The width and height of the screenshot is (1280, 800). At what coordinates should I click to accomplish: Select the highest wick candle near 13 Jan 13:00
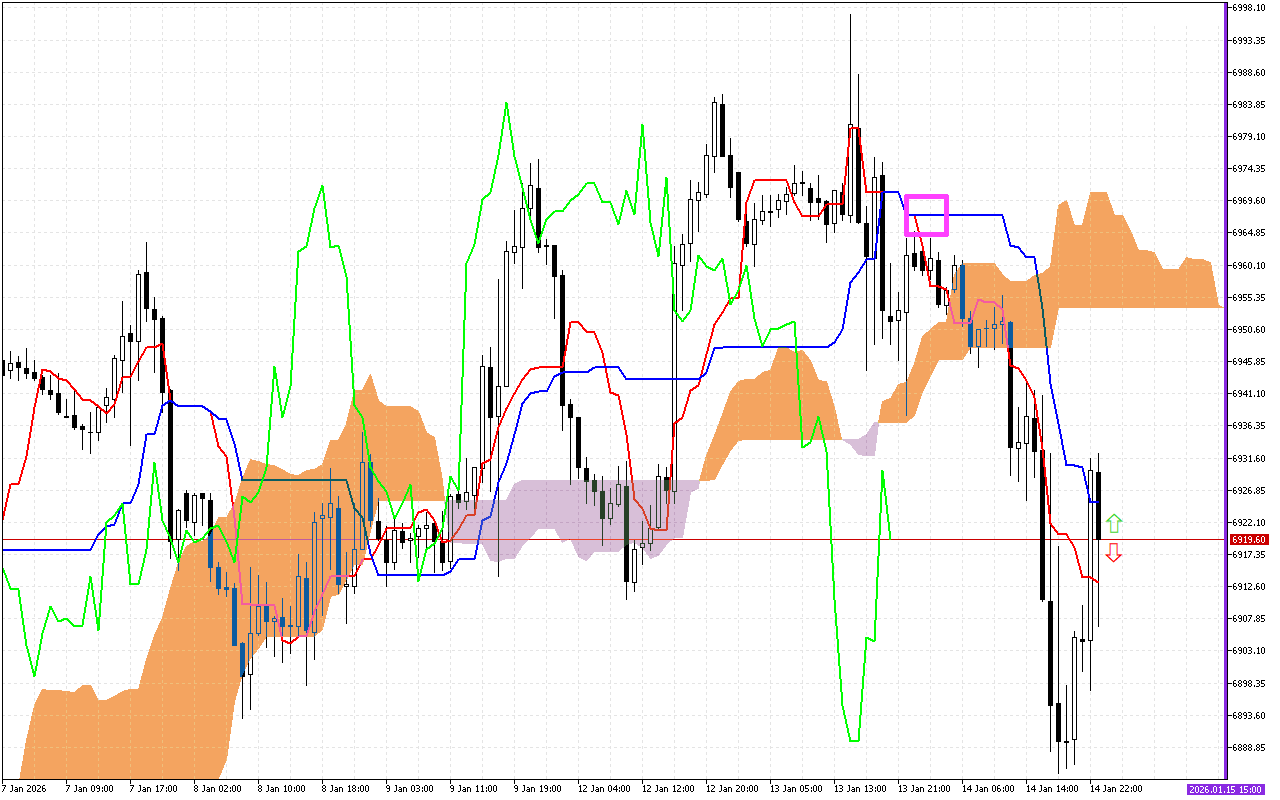(852, 150)
